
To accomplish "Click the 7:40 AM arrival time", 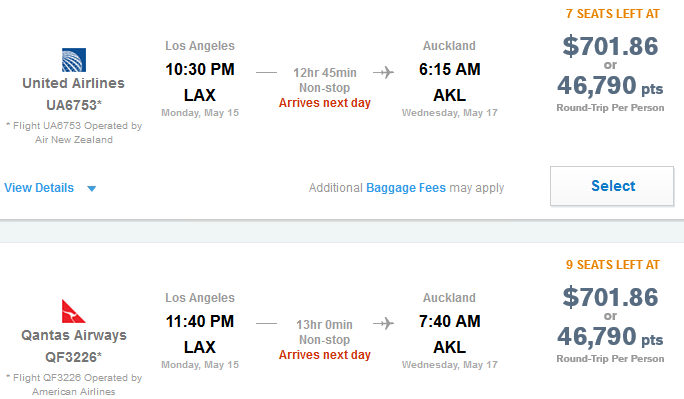I will (450, 321).
